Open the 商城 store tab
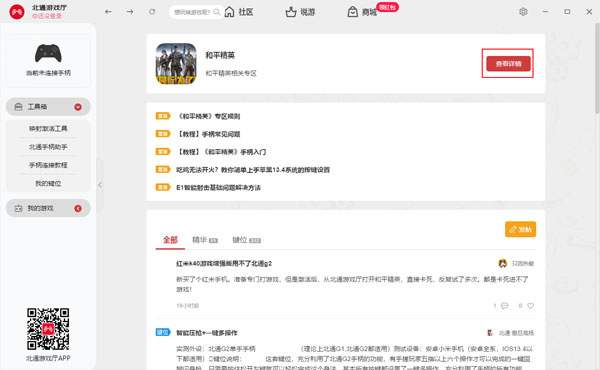This screenshot has height=370, width=600. pyautogui.click(x=362, y=12)
